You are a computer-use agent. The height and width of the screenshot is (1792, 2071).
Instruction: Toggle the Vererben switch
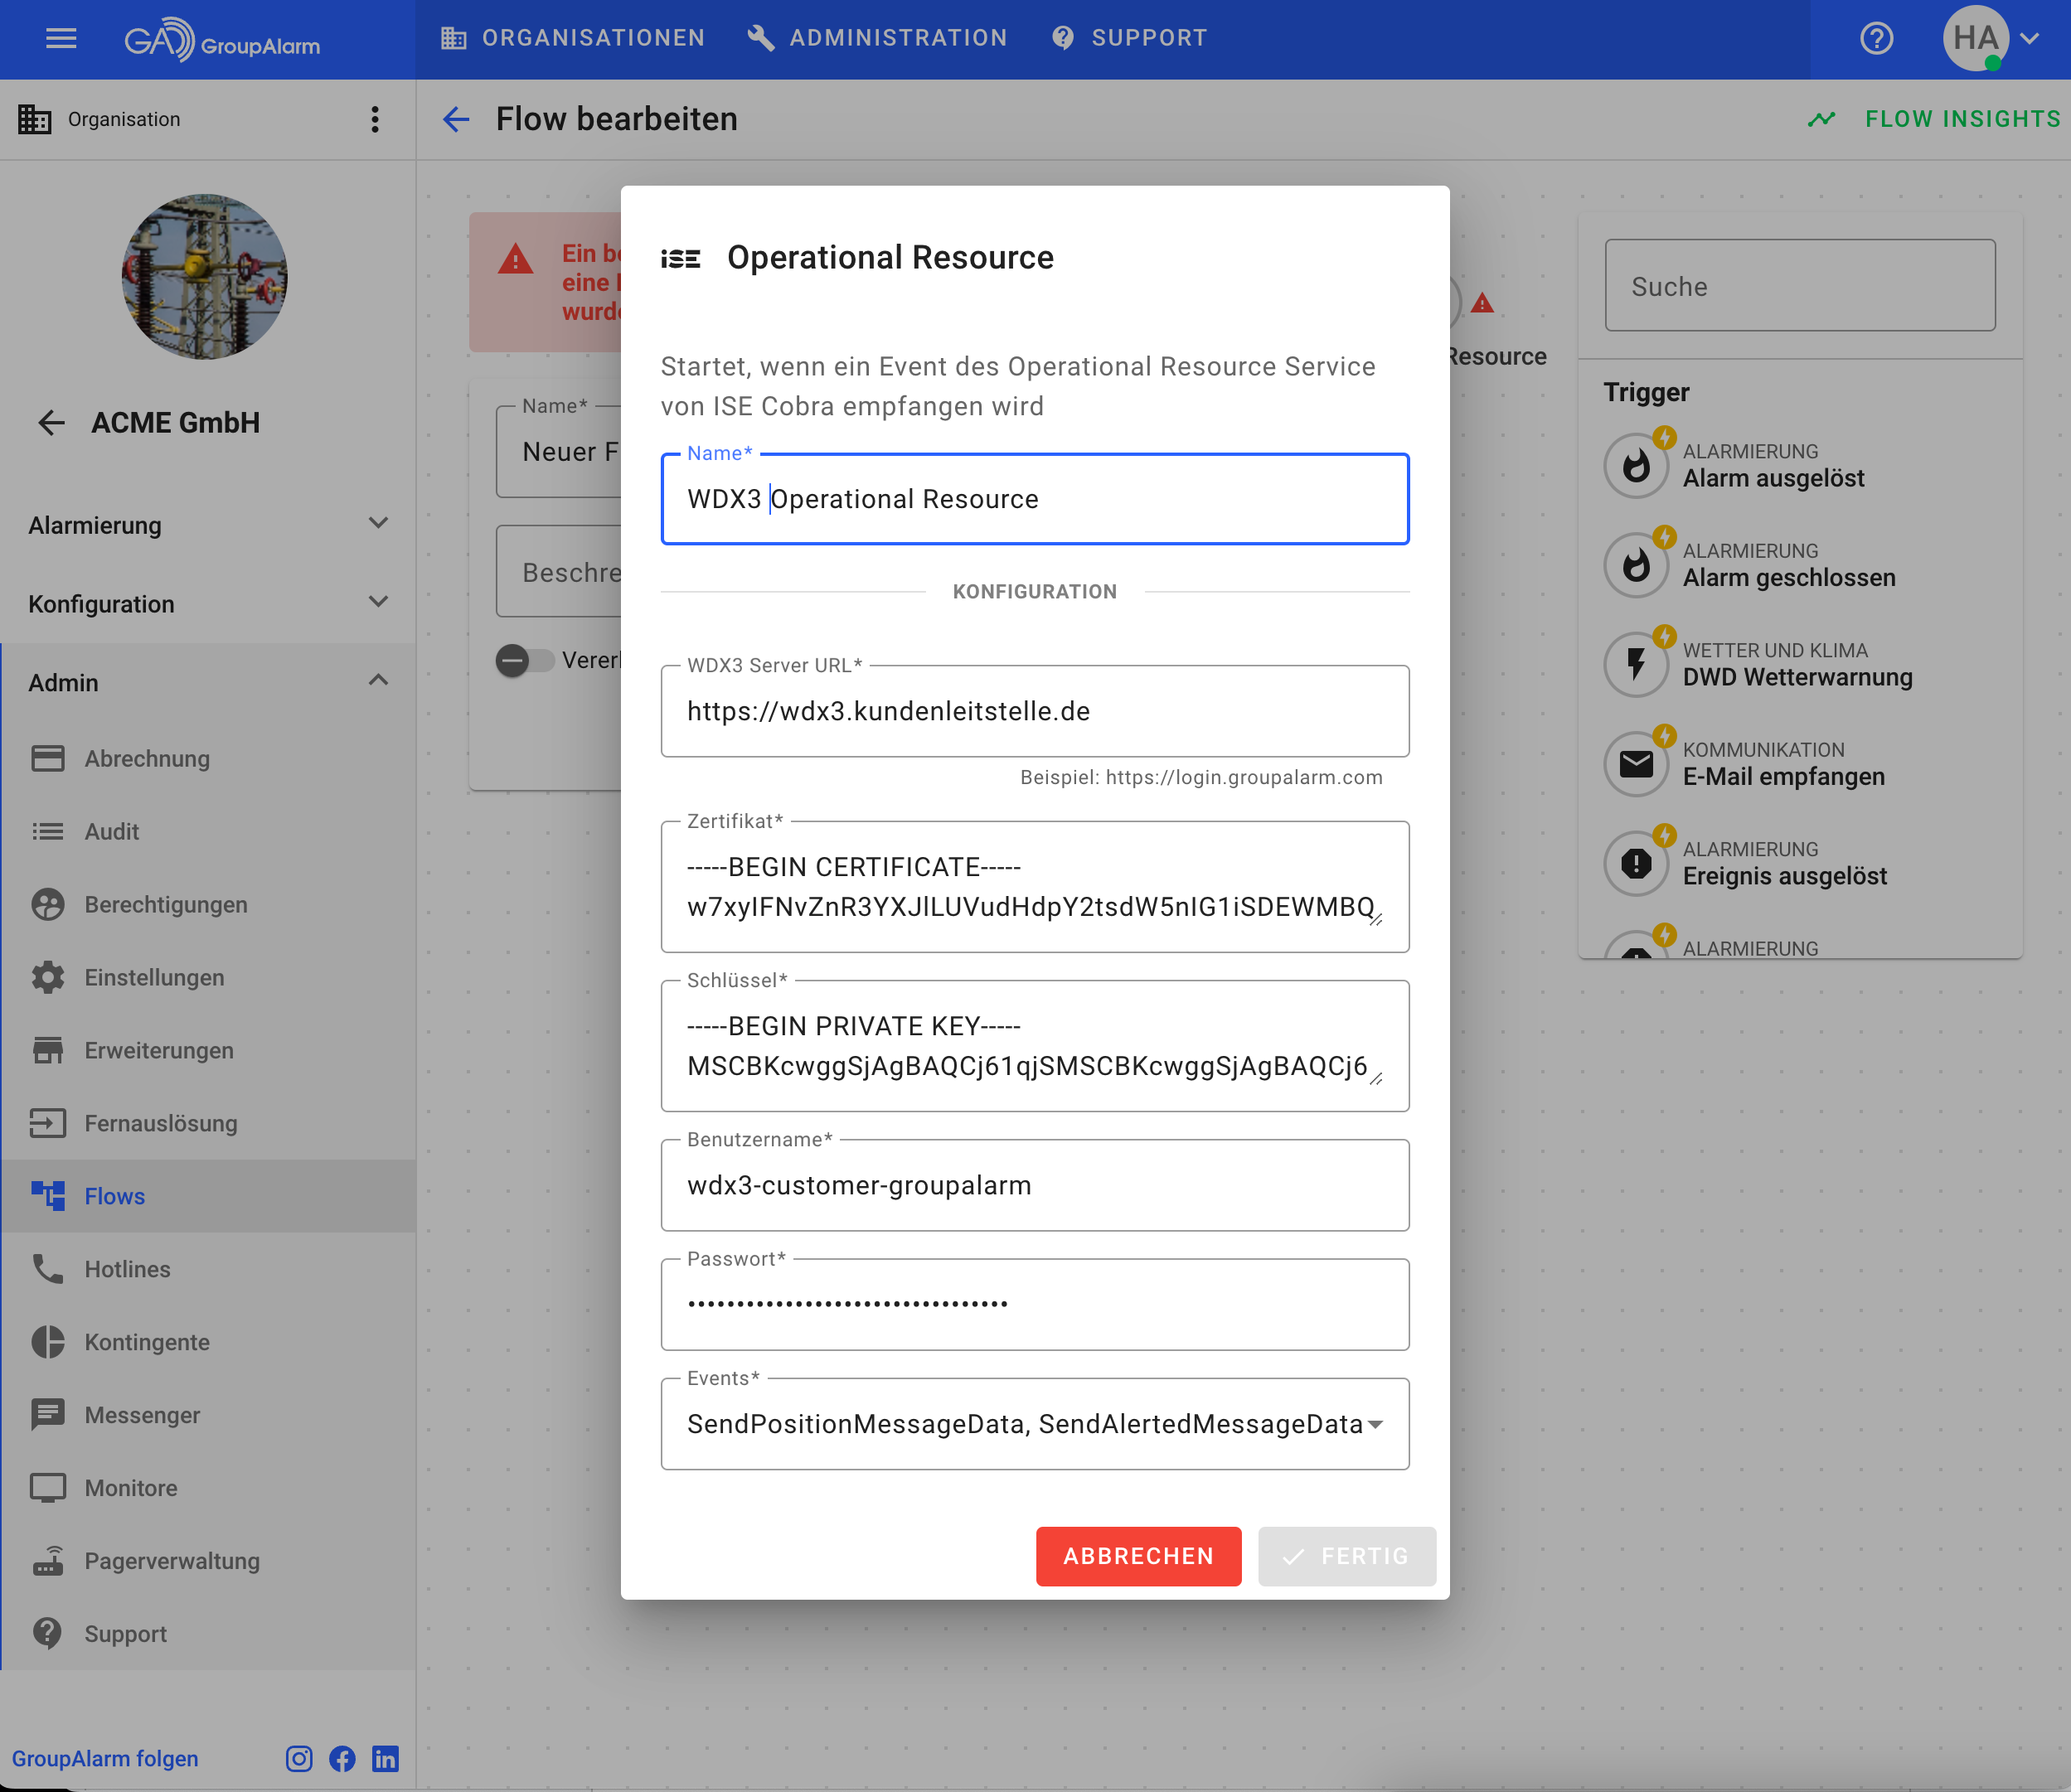click(x=525, y=661)
